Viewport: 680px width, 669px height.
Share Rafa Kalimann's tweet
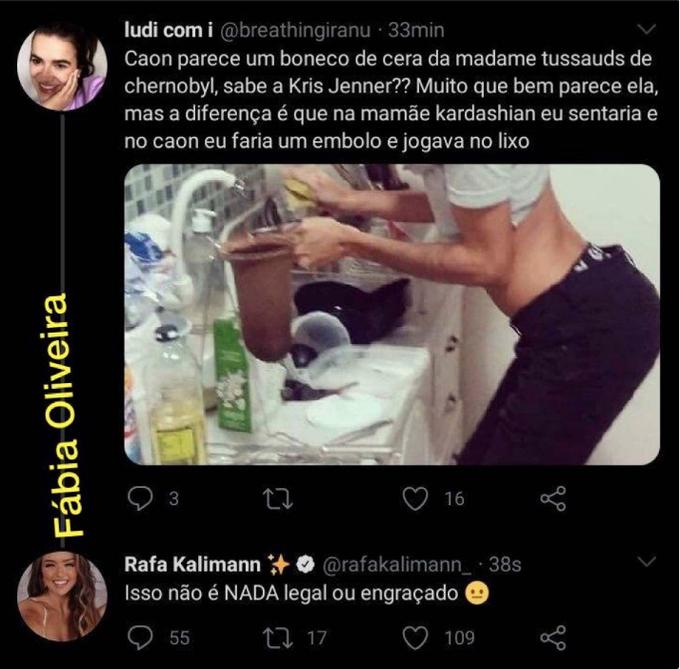coord(553,637)
